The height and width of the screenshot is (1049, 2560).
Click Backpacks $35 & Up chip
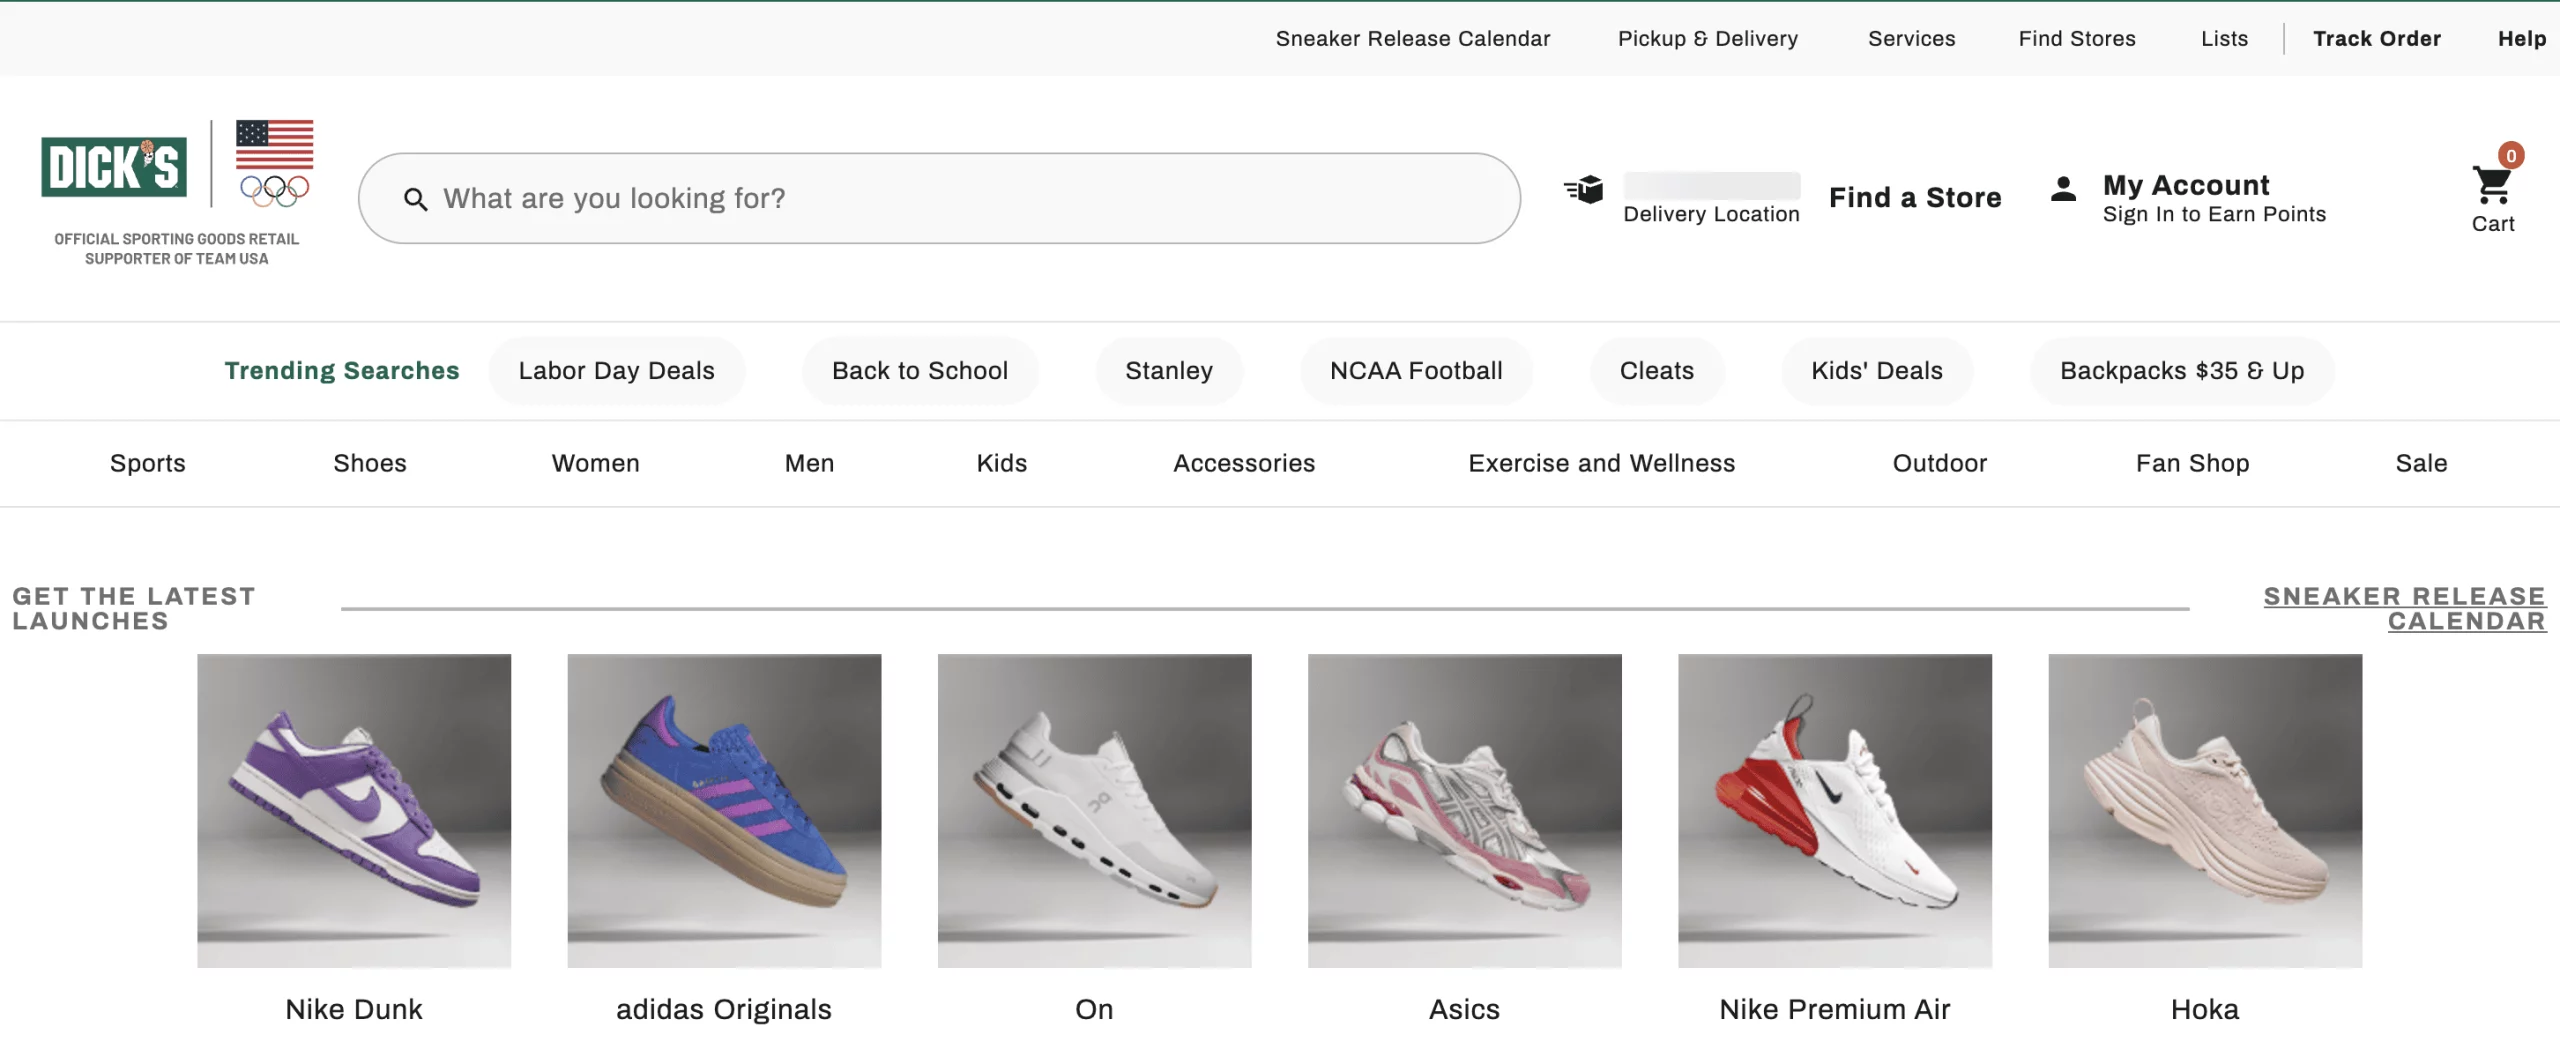[2181, 371]
